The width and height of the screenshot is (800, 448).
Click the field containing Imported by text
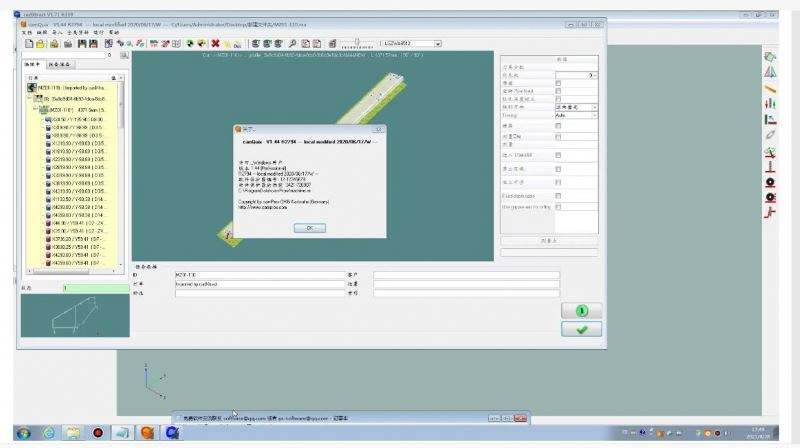[260, 284]
